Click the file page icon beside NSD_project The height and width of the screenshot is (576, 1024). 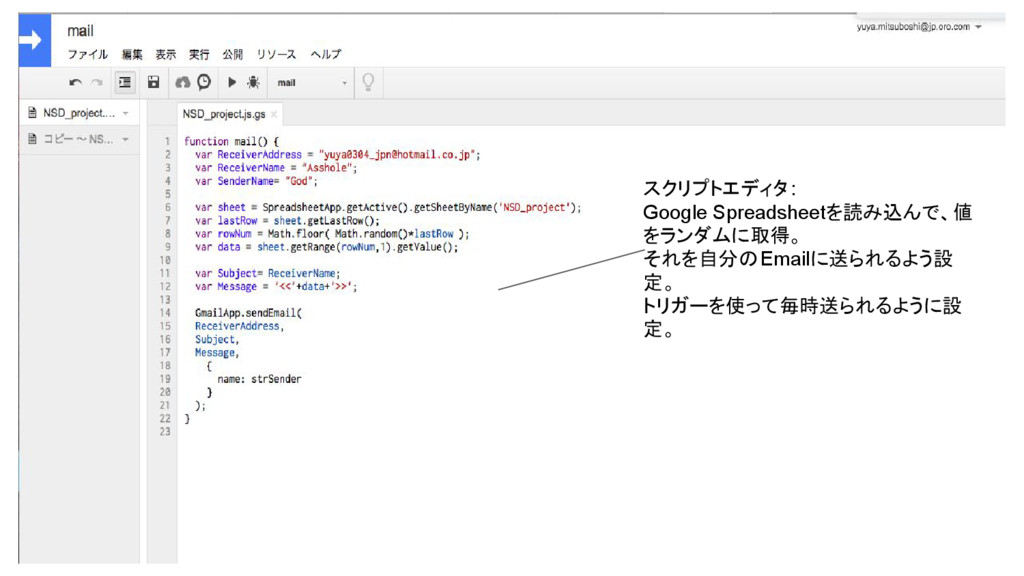click(x=32, y=113)
